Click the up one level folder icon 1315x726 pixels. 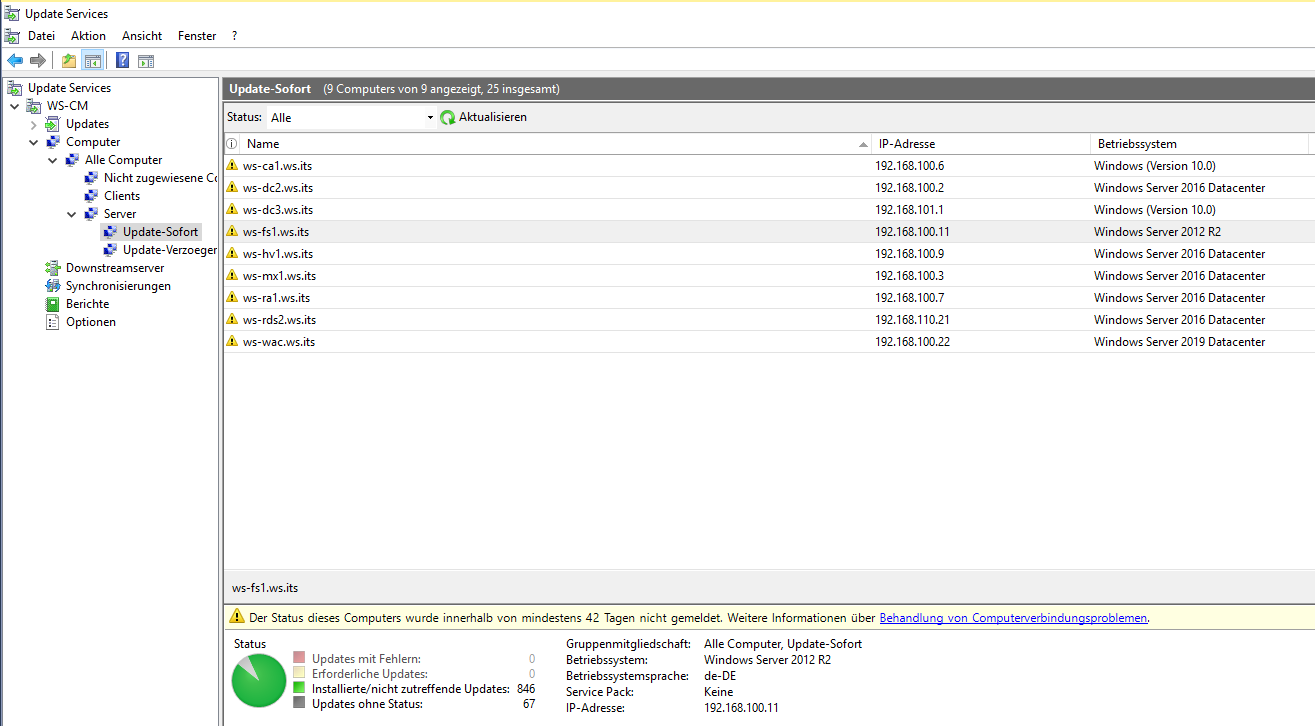pyautogui.click(x=69, y=61)
